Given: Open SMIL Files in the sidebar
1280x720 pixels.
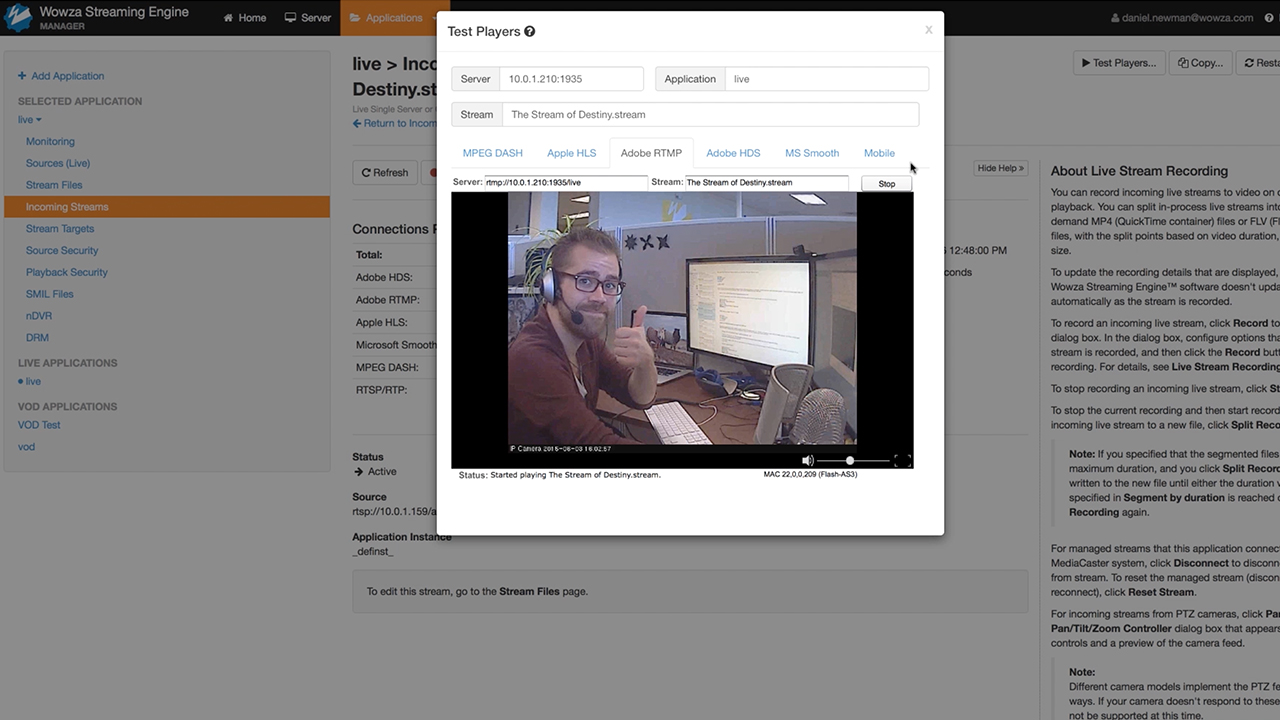Looking at the screenshot, I should click(50, 294).
